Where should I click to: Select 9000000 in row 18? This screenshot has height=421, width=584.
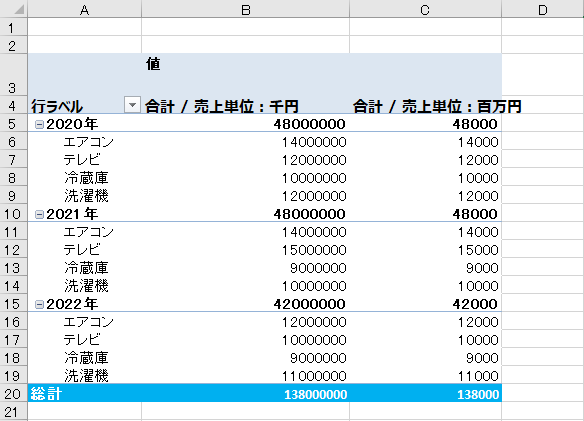[245, 358]
